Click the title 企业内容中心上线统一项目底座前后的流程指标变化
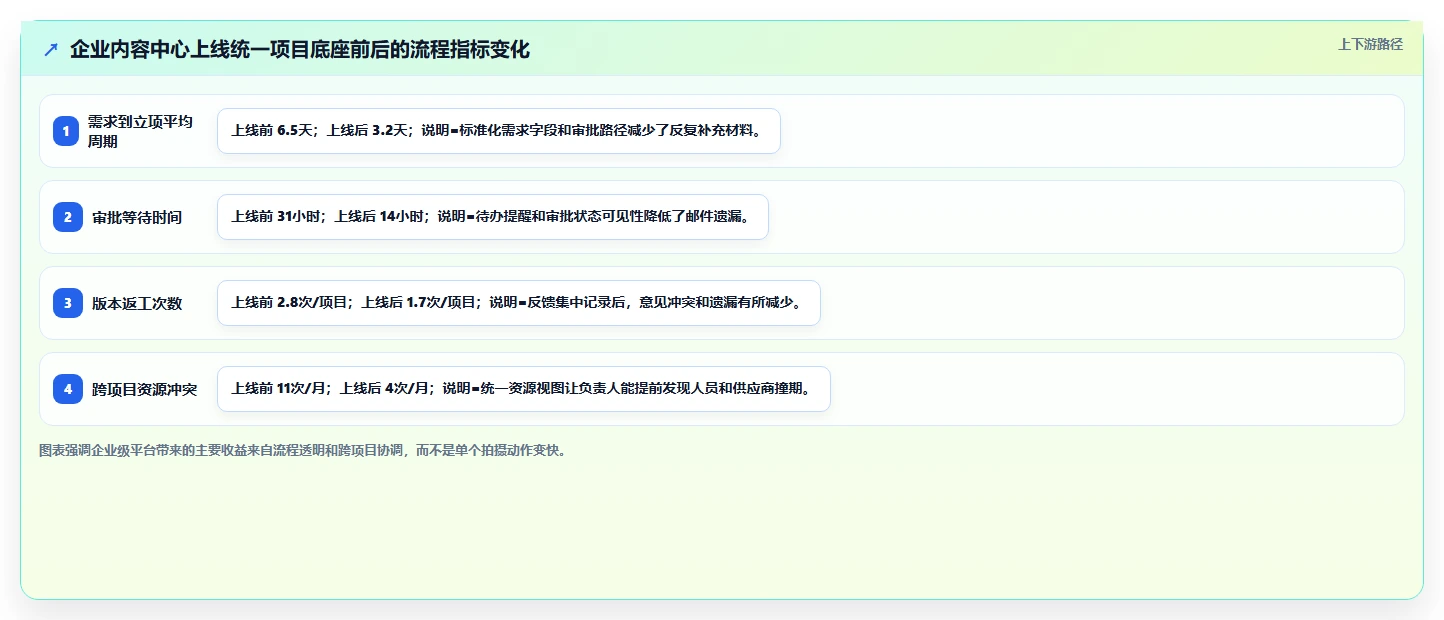This screenshot has width=1444, height=620. tap(299, 50)
